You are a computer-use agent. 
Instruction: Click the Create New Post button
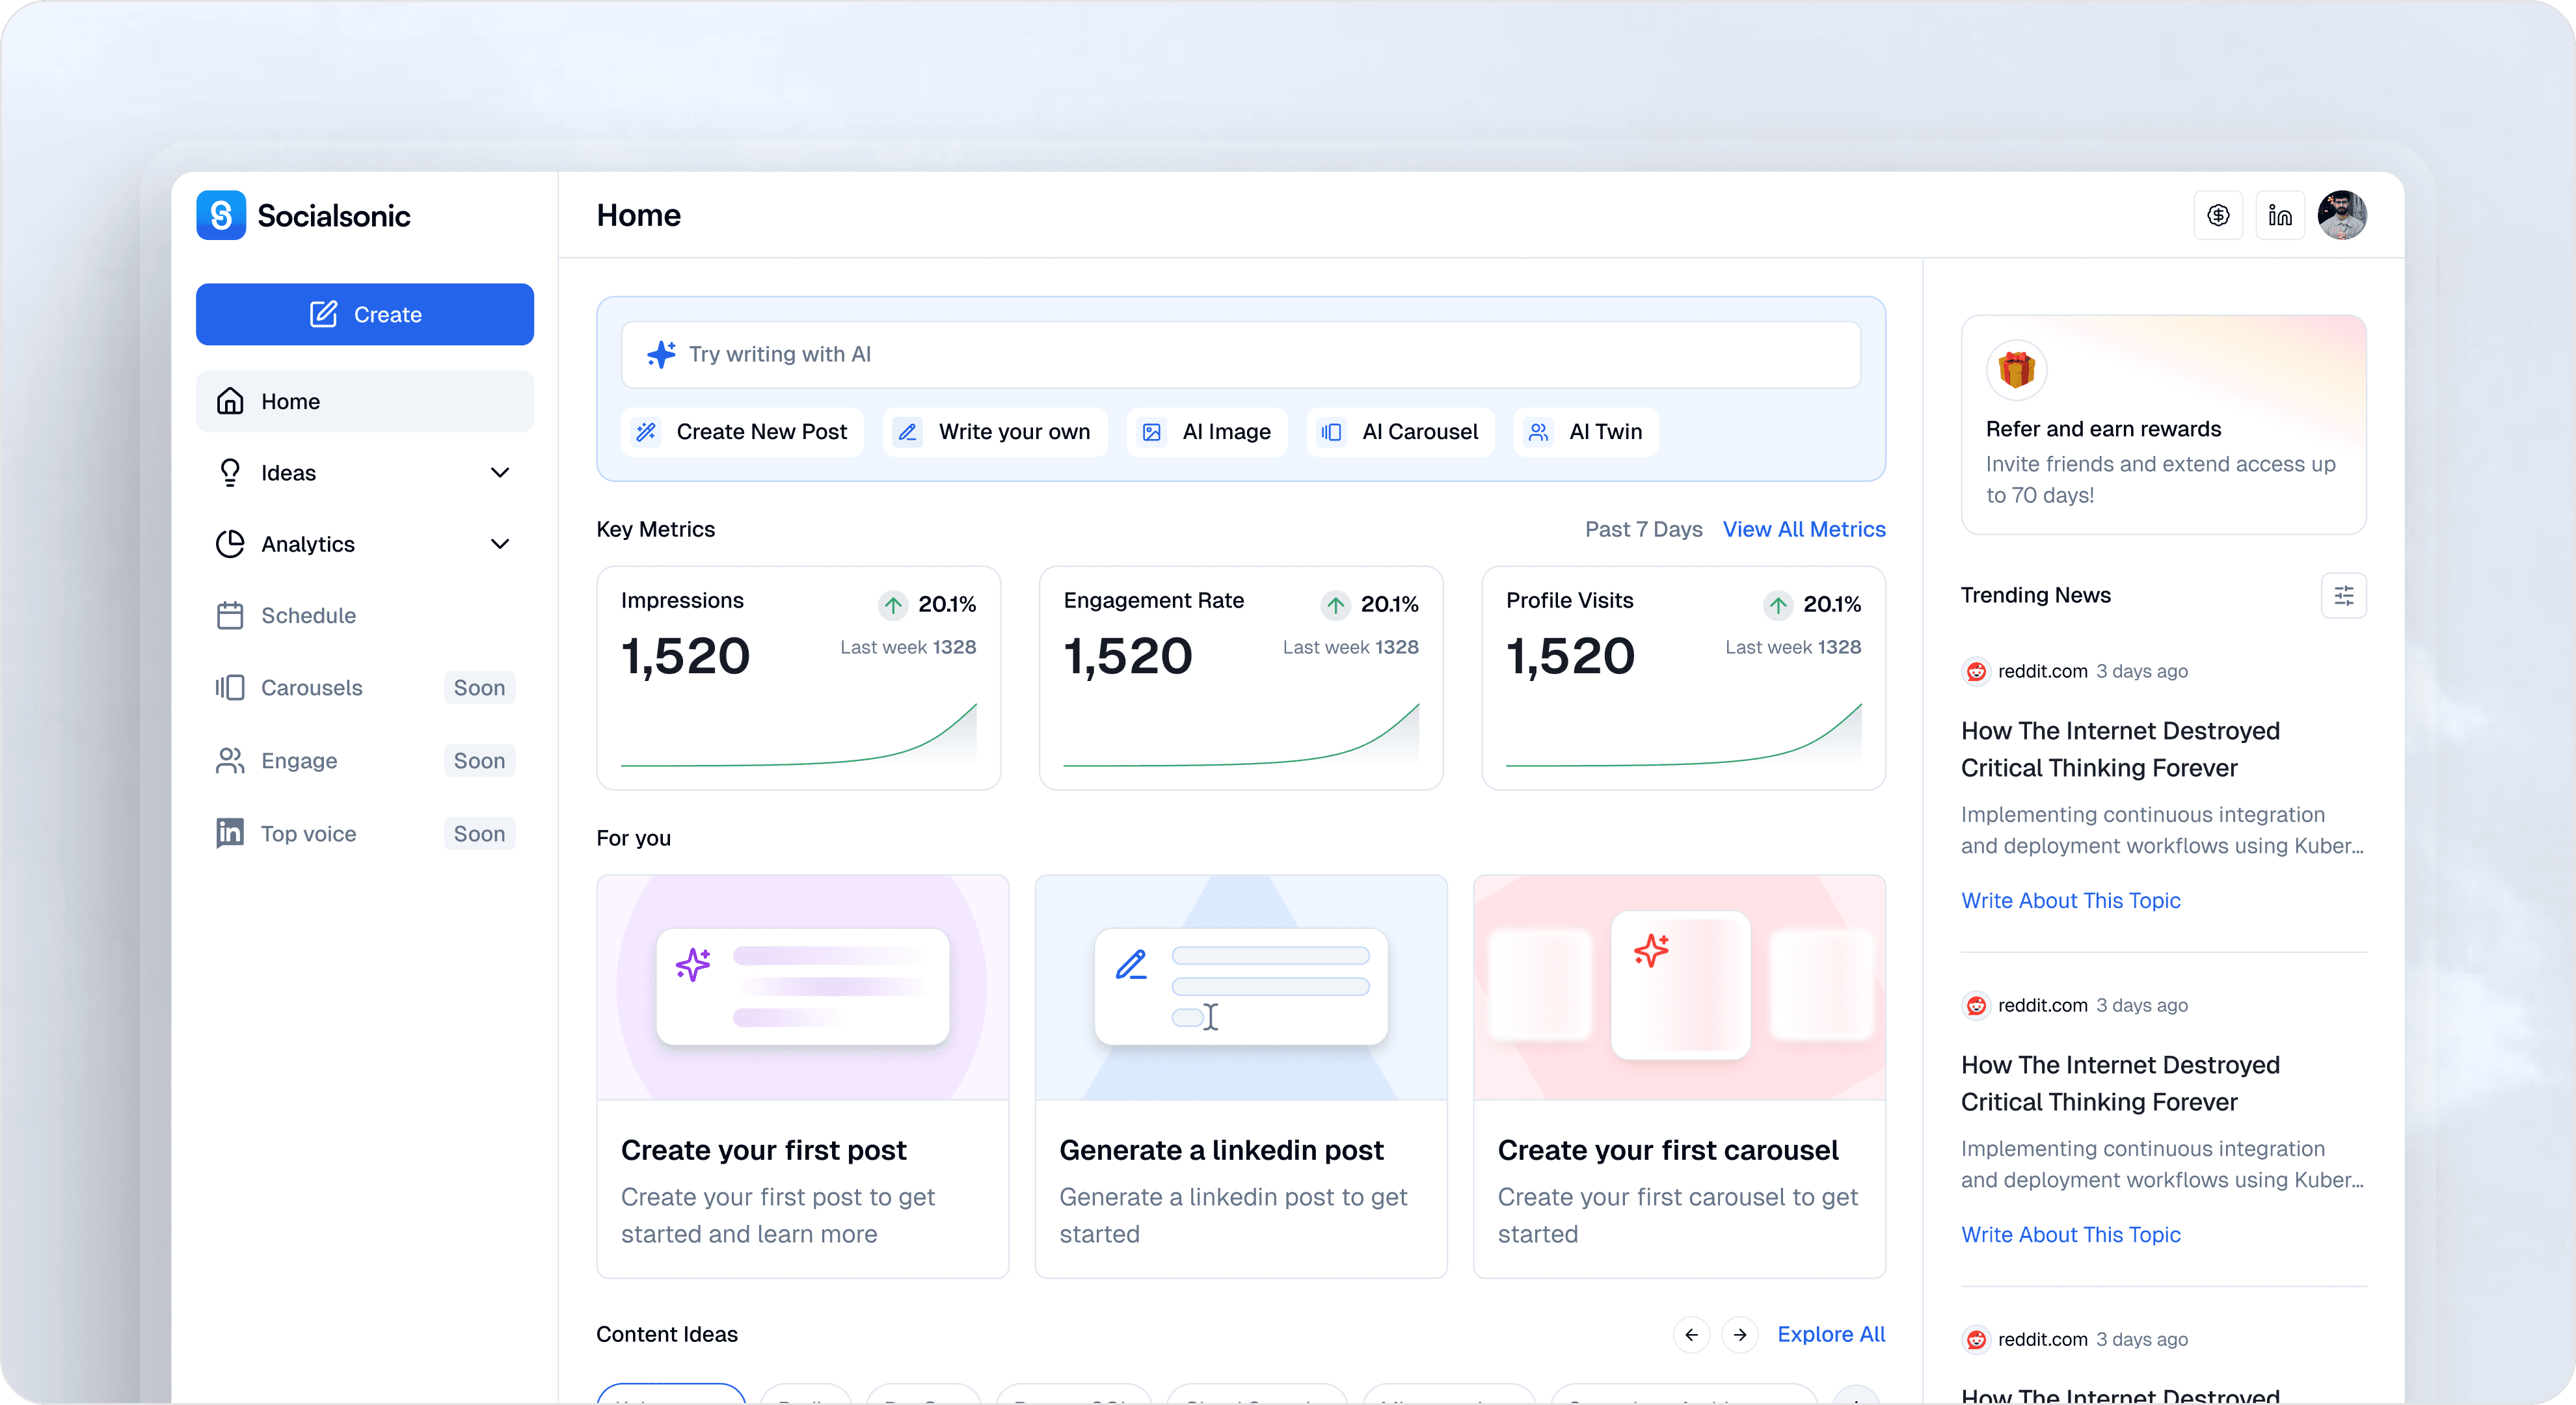(x=742, y=432)
